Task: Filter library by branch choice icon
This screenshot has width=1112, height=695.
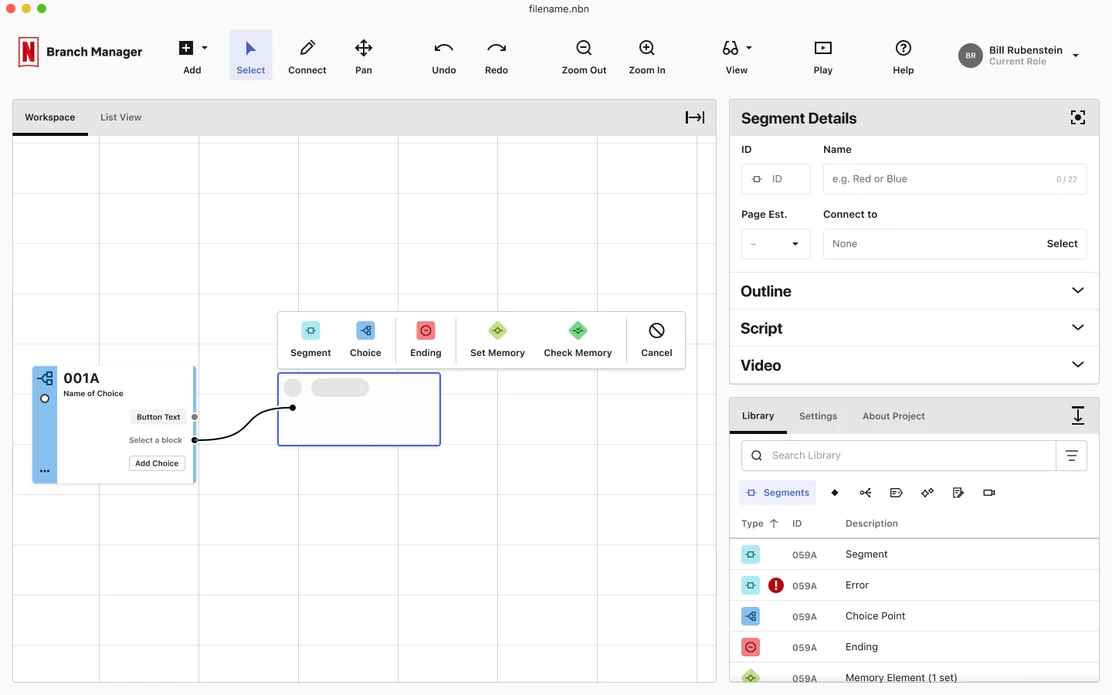Action: tap(865, 492)
